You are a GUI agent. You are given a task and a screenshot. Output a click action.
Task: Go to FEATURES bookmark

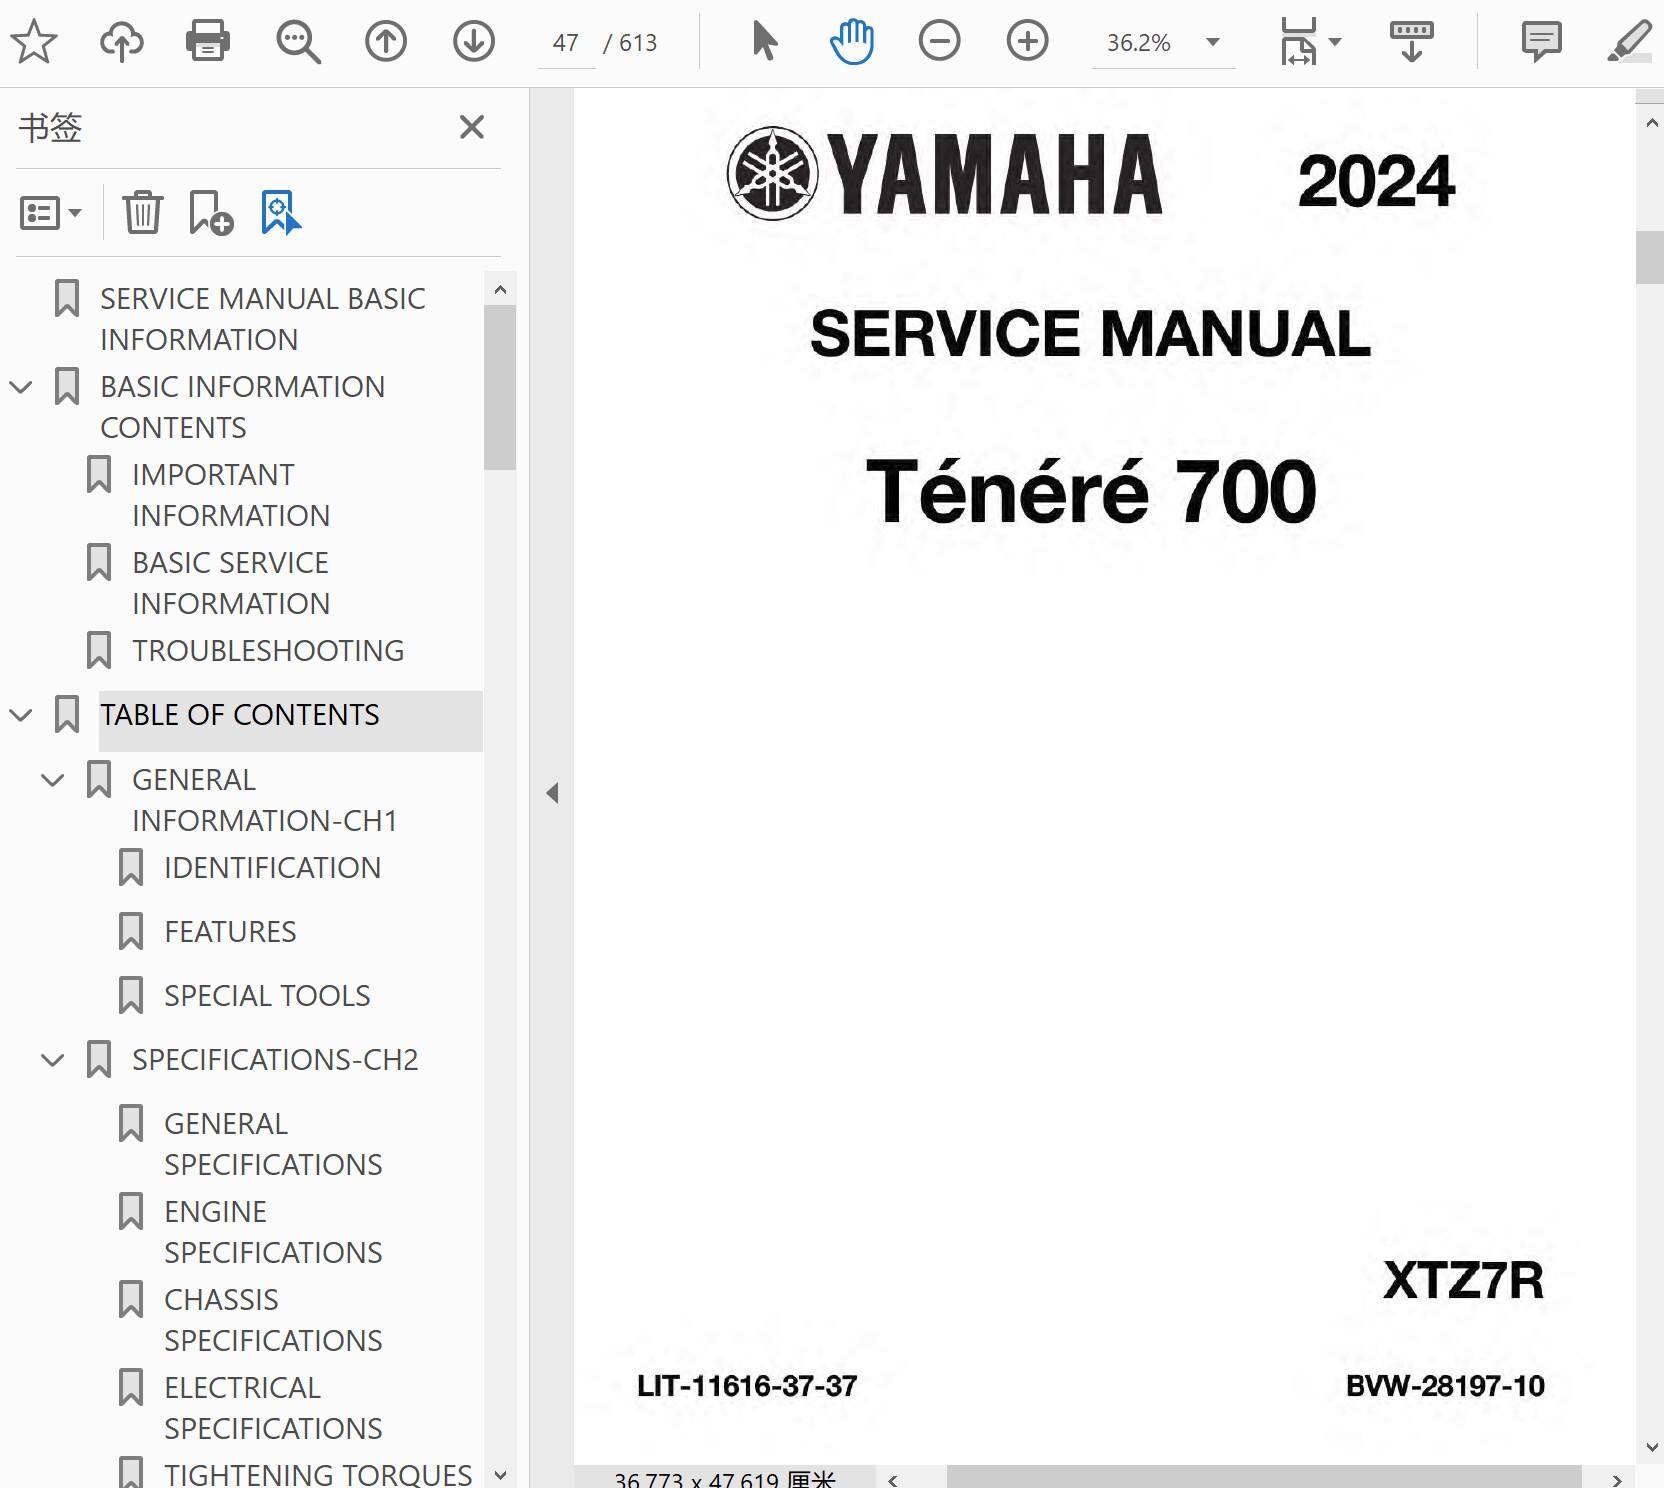pos(230,932)
